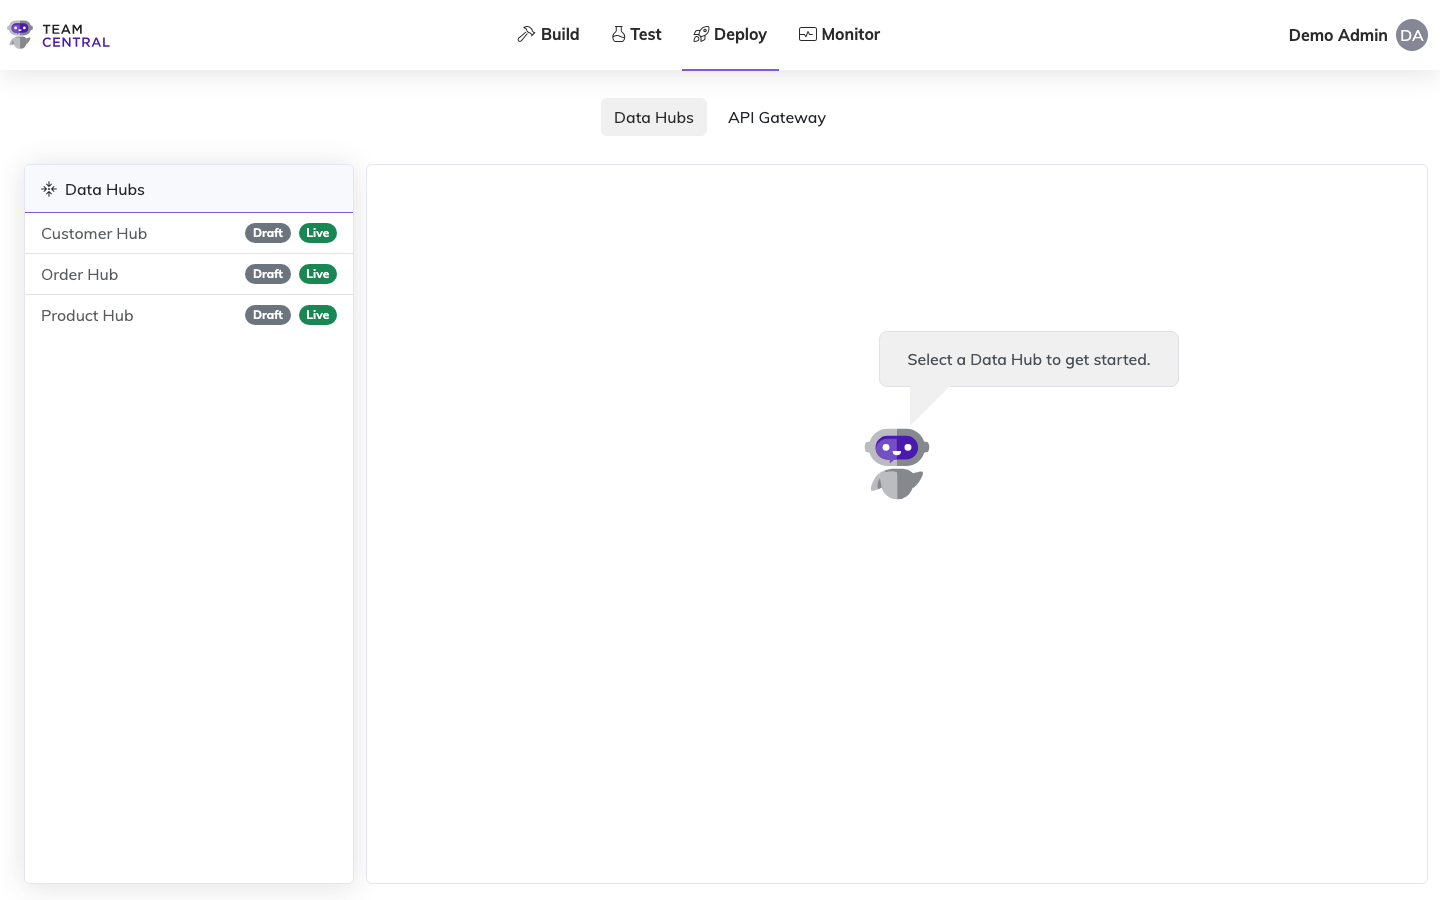Image resolution: width=1440 pixels, height=900 pixels.
Task: Switch Order Hub to Live
Action: pos(317,273)
